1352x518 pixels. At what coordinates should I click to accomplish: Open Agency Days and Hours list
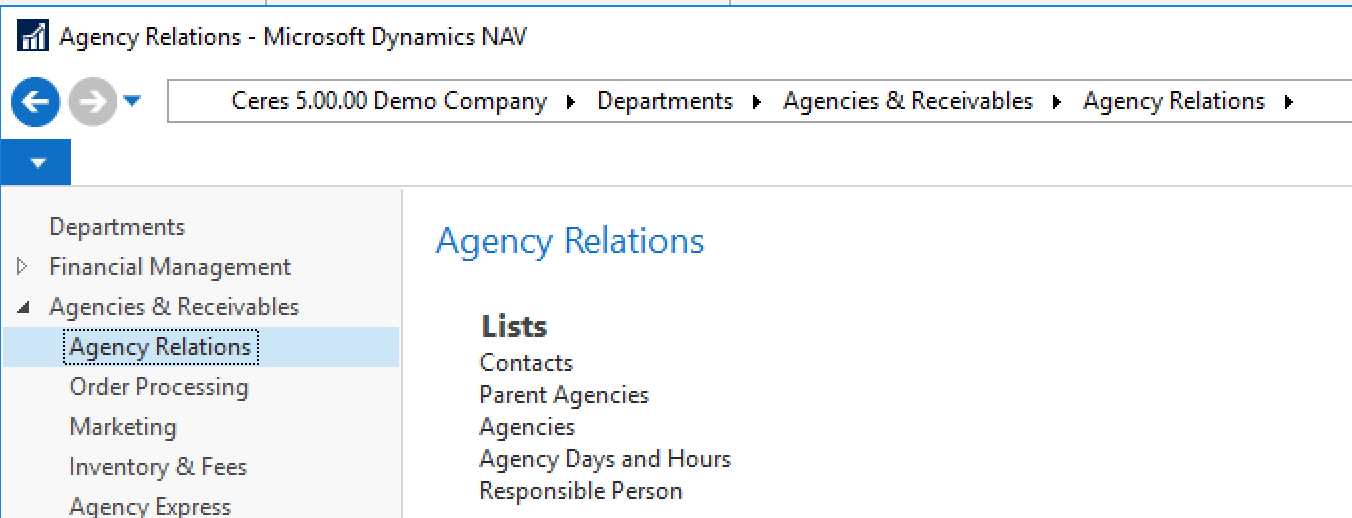pyautogui.click(x=605, y=459)
